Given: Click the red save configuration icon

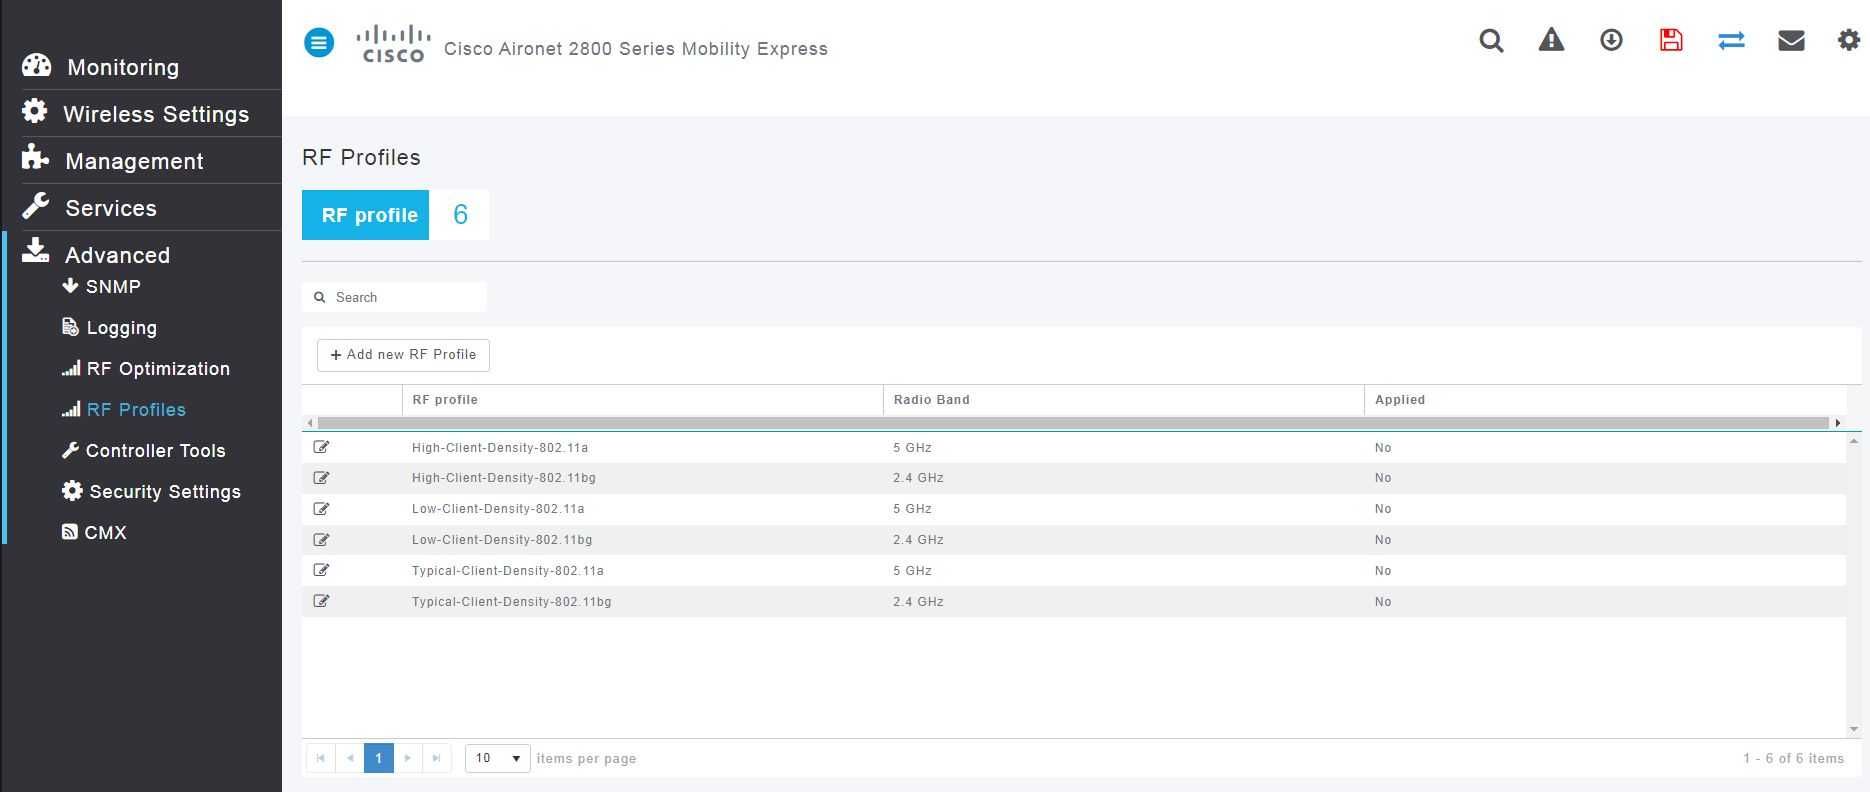Looking at the screenshot, I should 1671,40.
